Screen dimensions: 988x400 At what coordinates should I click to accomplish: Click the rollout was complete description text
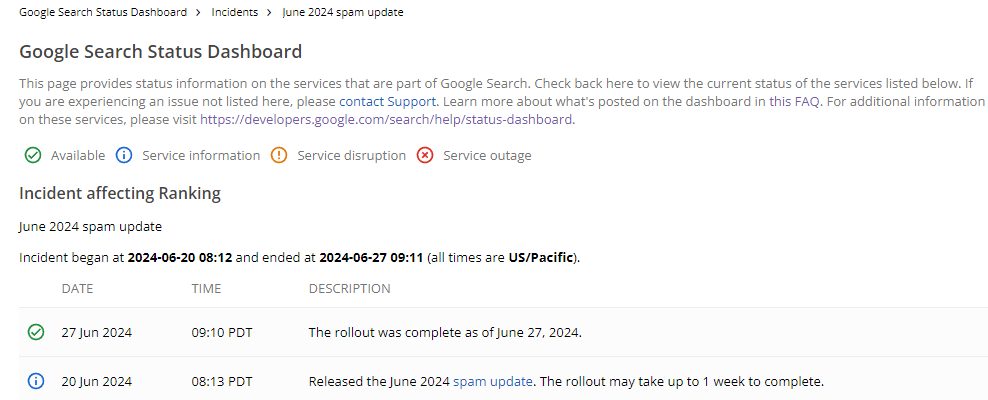tap(444, 333)
